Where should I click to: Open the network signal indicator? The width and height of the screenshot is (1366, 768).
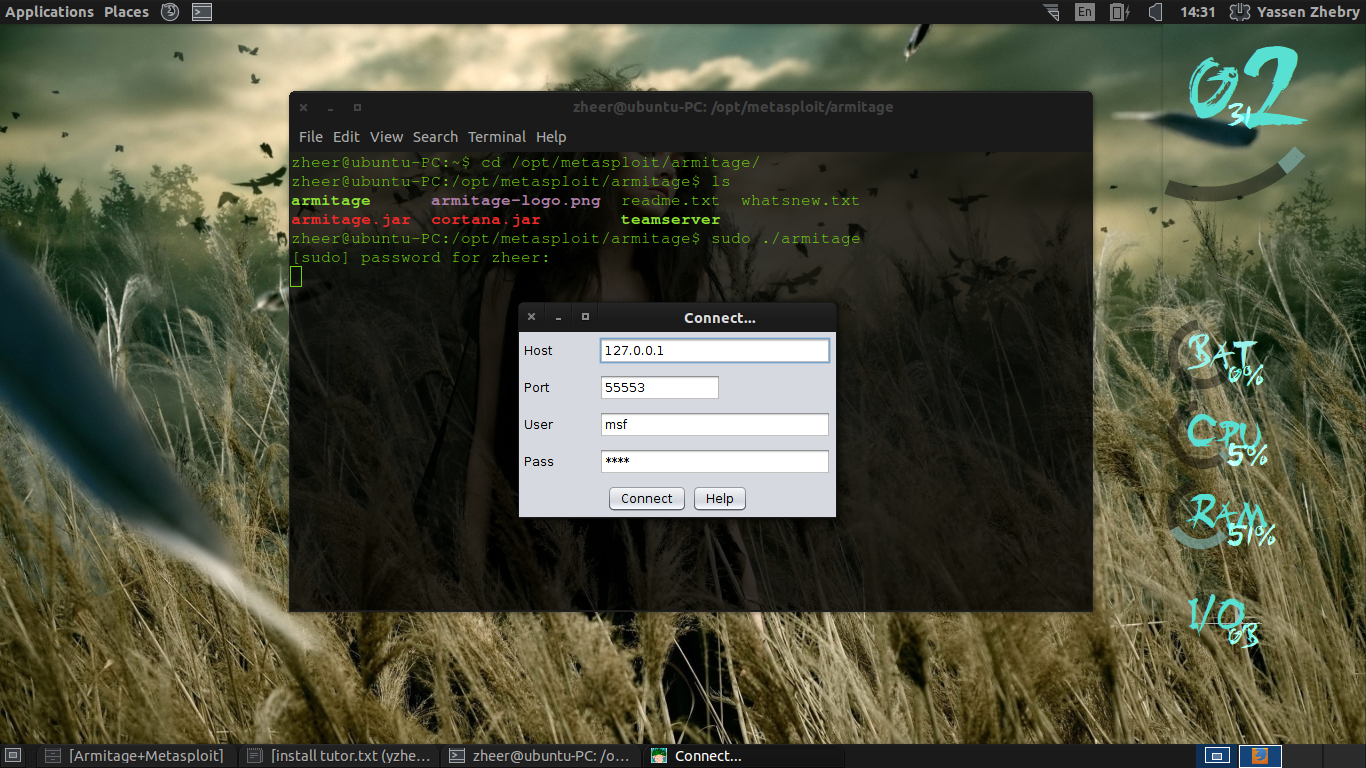[x=1051, y=12]
